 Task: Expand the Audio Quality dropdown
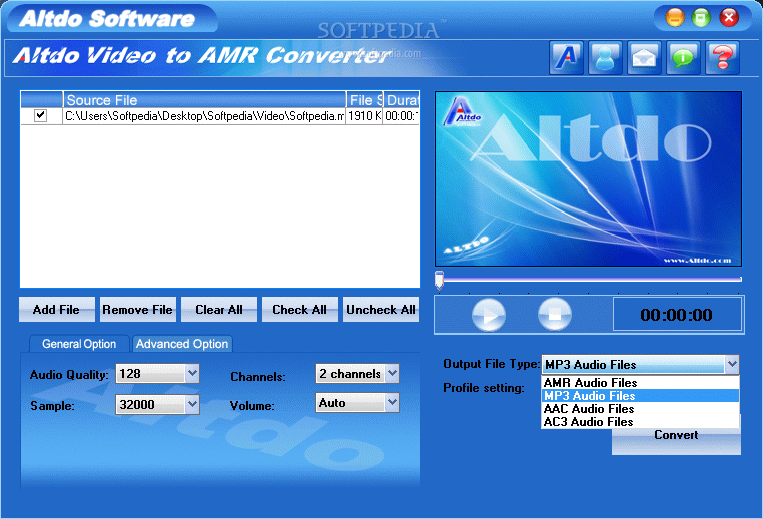192,374
